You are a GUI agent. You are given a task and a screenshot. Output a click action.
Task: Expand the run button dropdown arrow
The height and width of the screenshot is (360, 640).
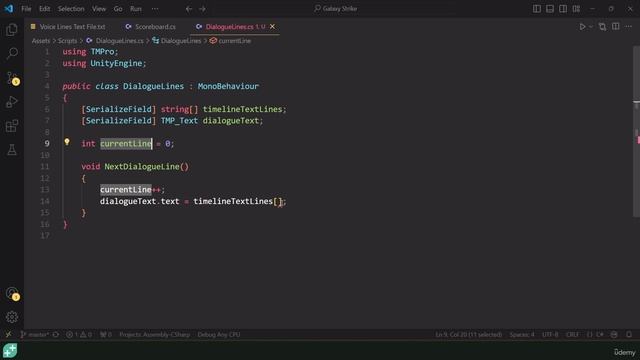click(591, 27)
